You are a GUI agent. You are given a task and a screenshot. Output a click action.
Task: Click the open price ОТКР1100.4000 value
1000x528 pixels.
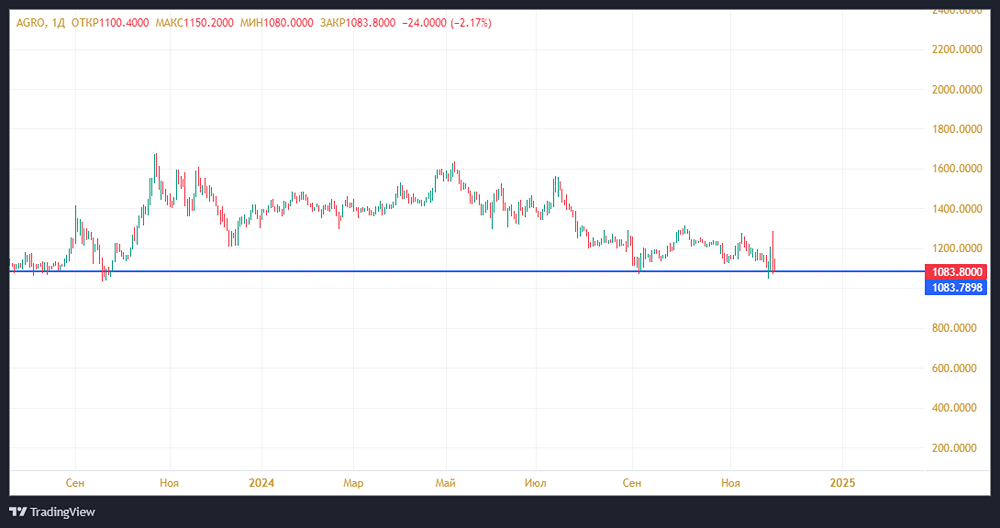click(x=110, y=23)
